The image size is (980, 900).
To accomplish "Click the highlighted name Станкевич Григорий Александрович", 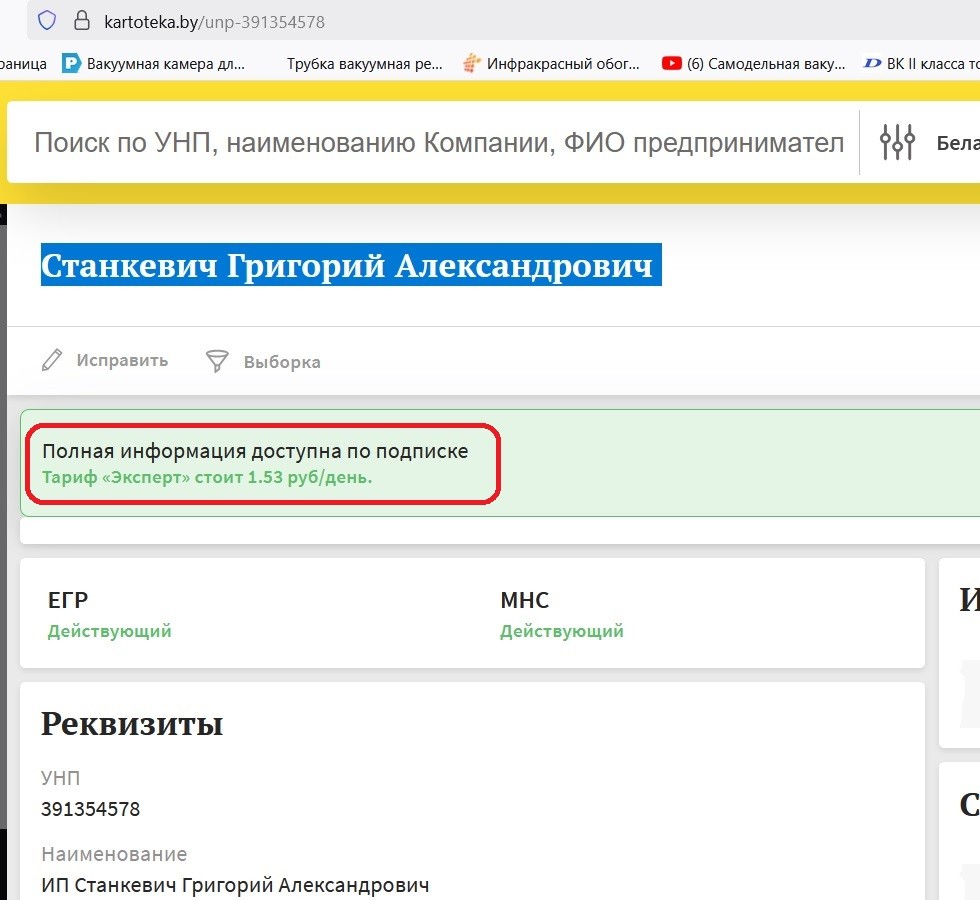I will tap(347, 267).
